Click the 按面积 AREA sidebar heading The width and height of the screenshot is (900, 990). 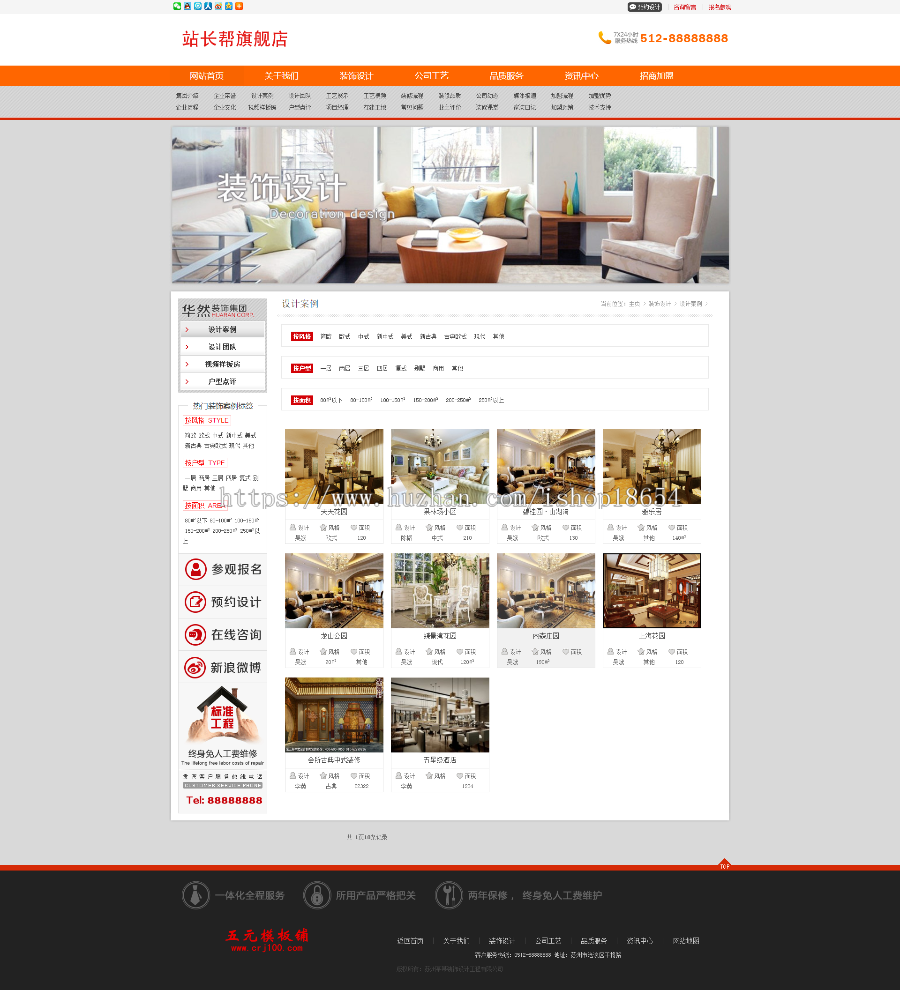[205, 506]
